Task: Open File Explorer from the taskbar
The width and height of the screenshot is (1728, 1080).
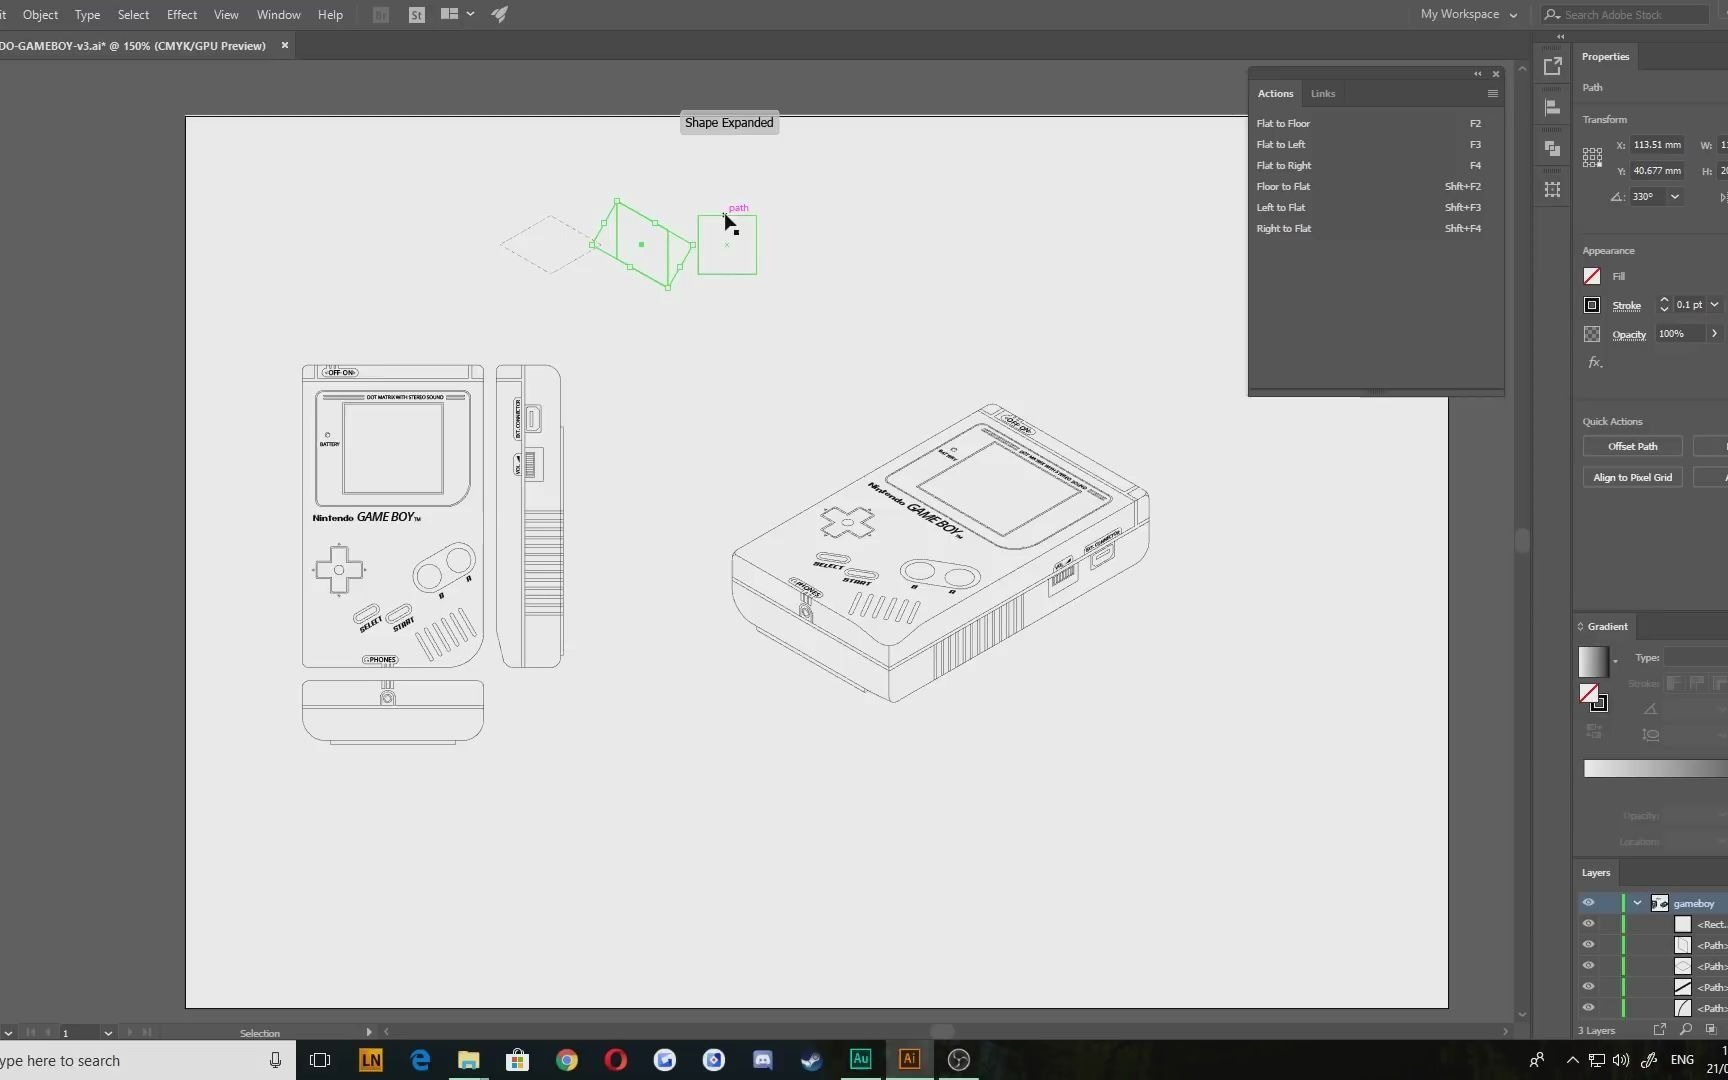Action: tap(469, 1060)
